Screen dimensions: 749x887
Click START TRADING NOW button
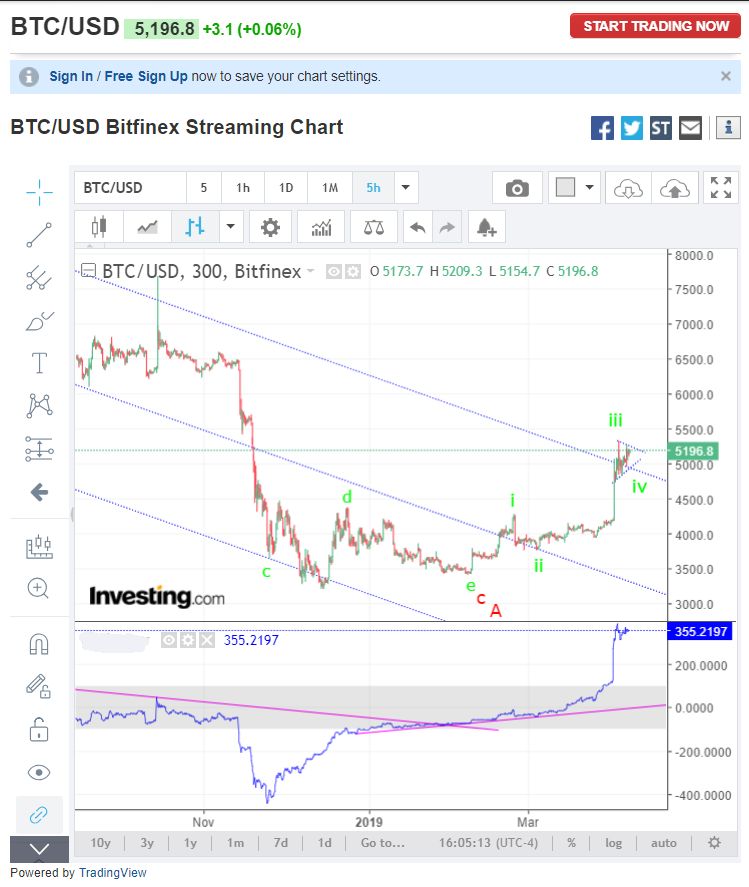coord(655,26)
